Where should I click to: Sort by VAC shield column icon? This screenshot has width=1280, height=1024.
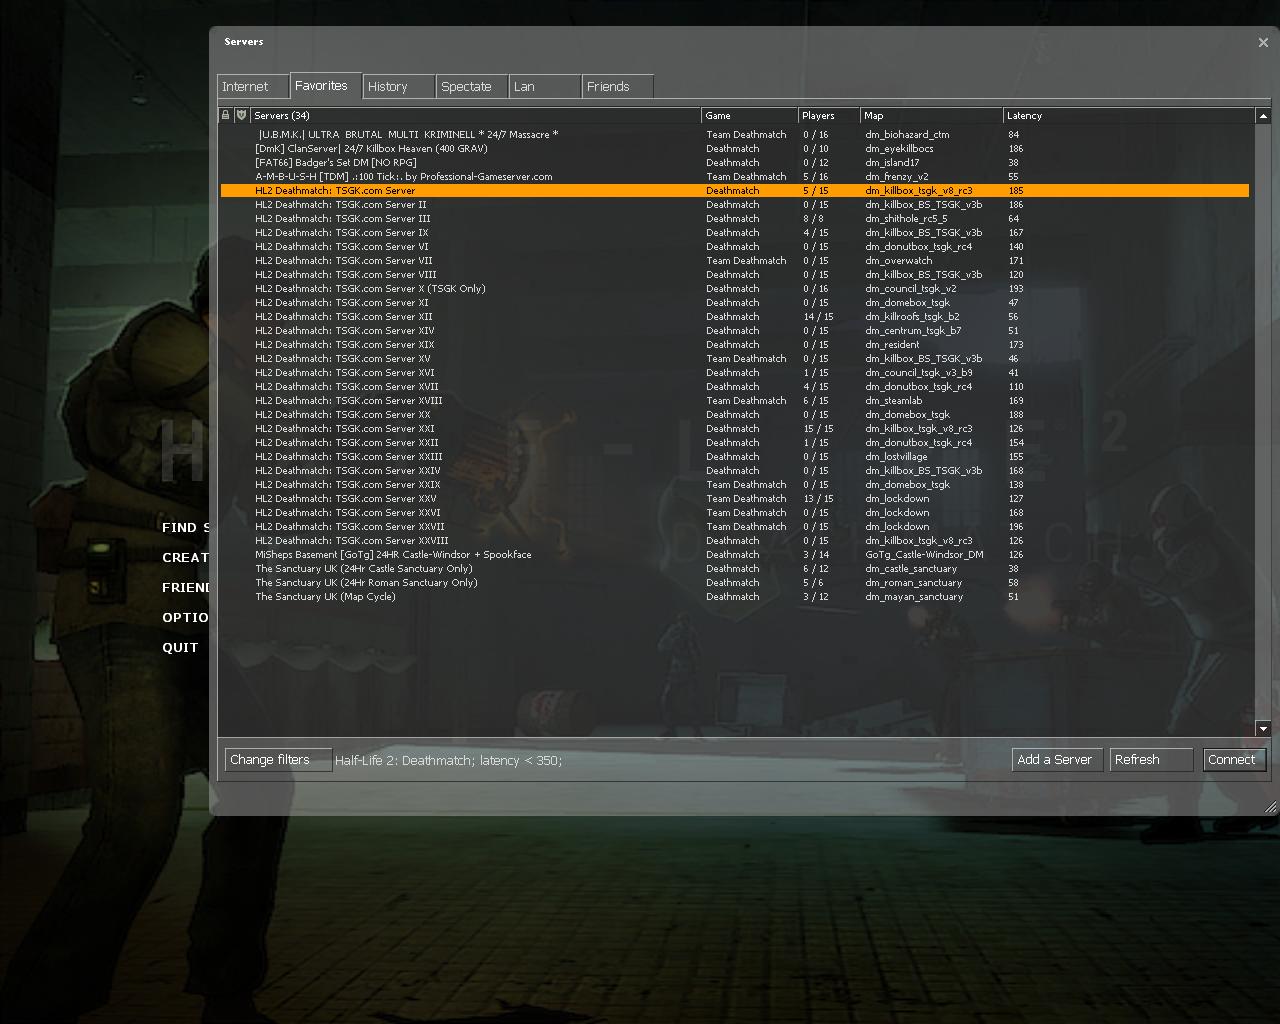pos(241,116)
